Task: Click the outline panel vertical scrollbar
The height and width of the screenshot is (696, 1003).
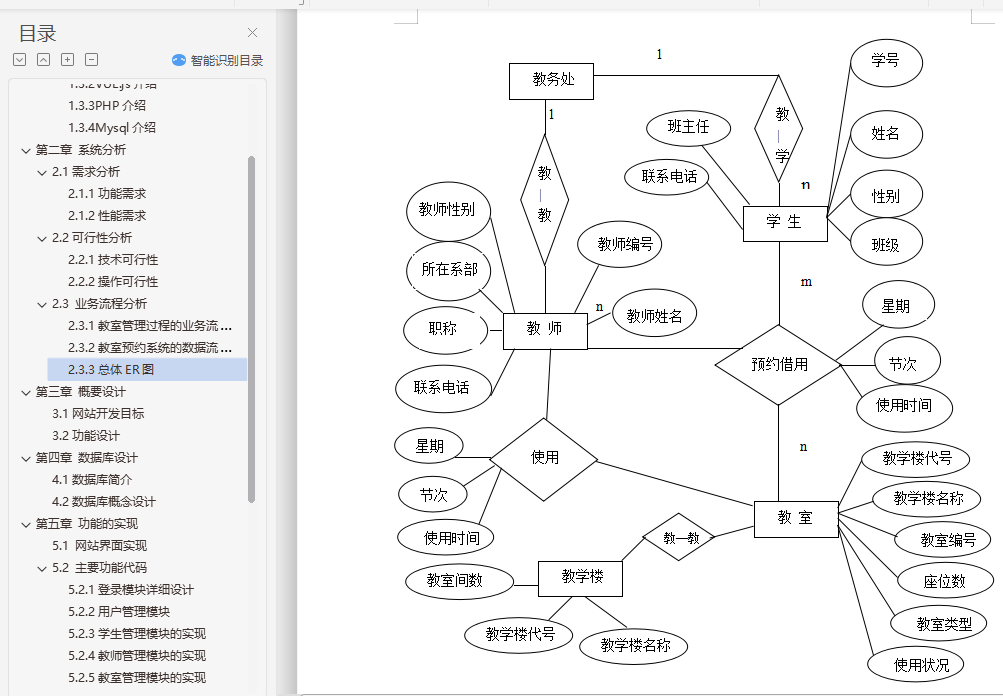Action: pyautogui.click(x=251, y=329)
